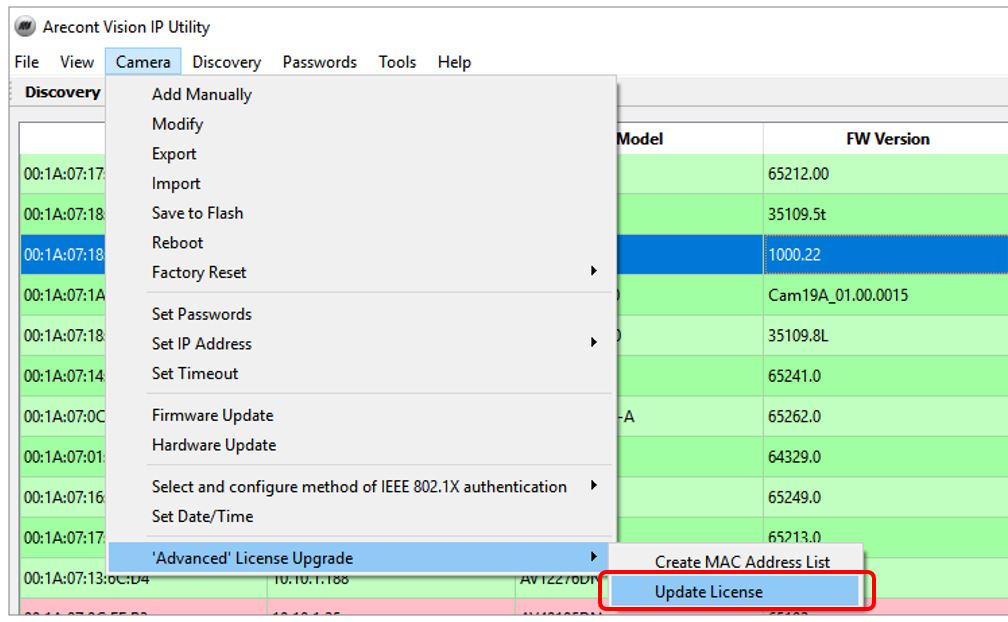Click the Reboot menu entry
Image resolution: width=1008 pixels, height=622 pixels.
(x=362, y=242)
